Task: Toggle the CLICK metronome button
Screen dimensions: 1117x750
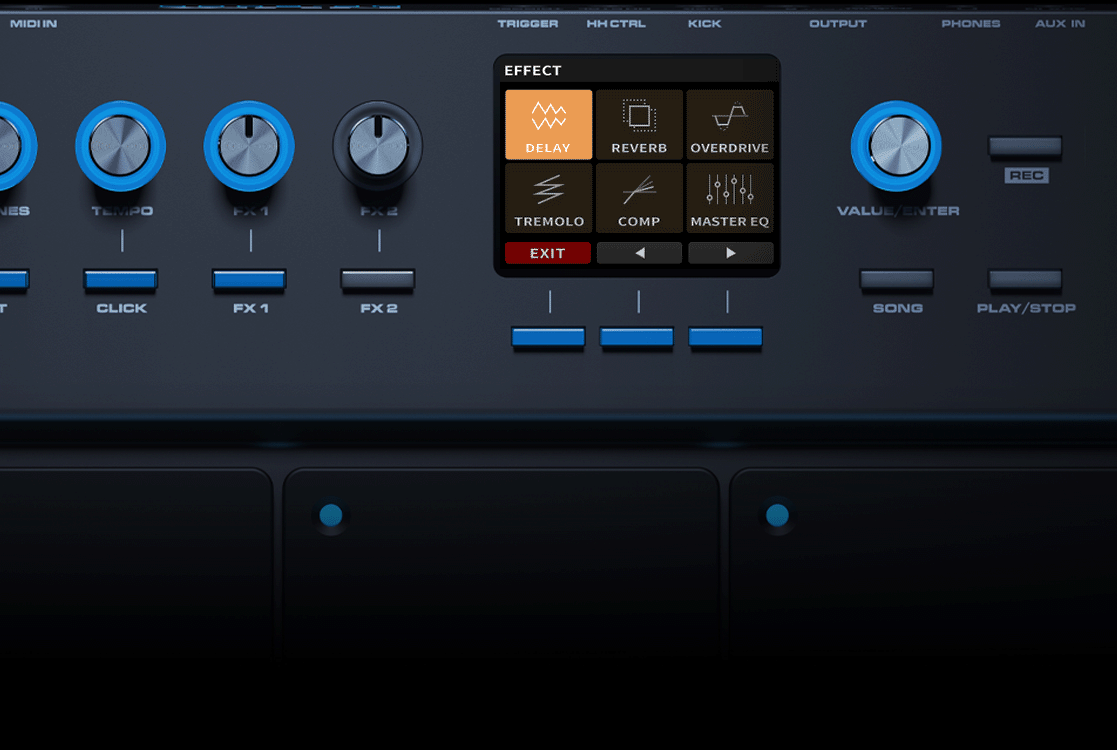Action: [x=120, y=279]
